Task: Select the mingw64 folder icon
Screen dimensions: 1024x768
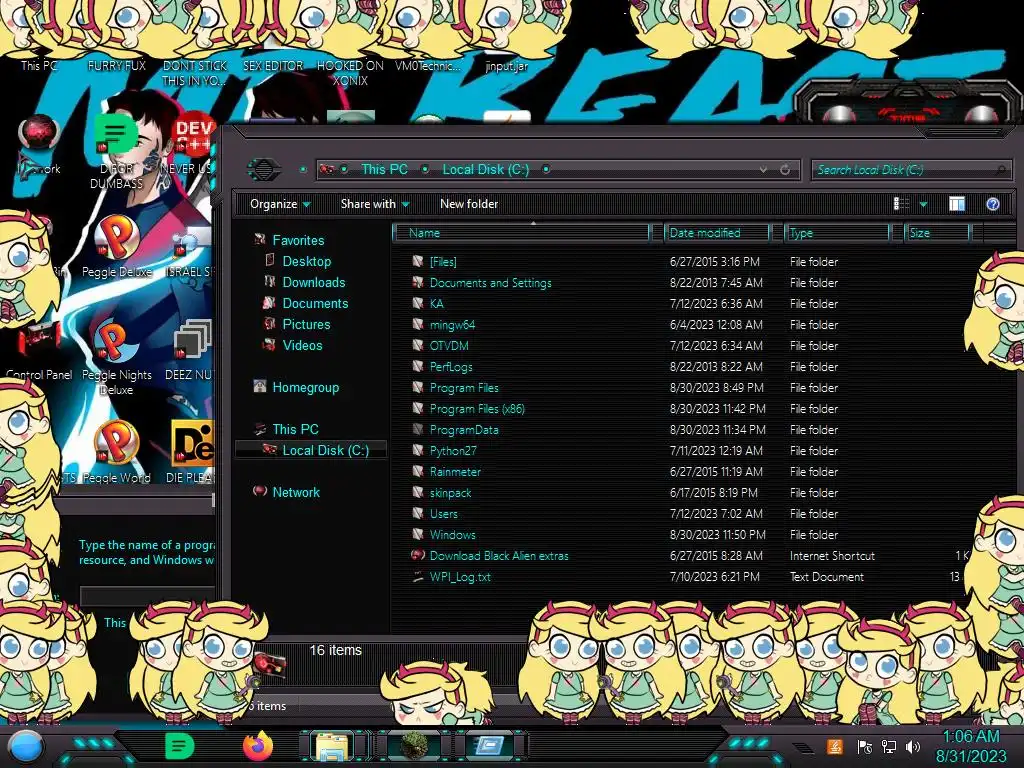Action: 418,324
